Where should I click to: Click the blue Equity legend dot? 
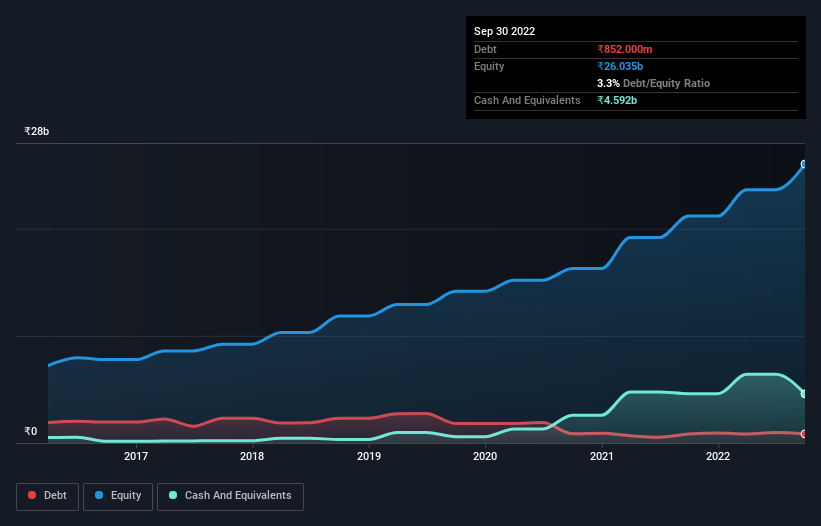99,495
